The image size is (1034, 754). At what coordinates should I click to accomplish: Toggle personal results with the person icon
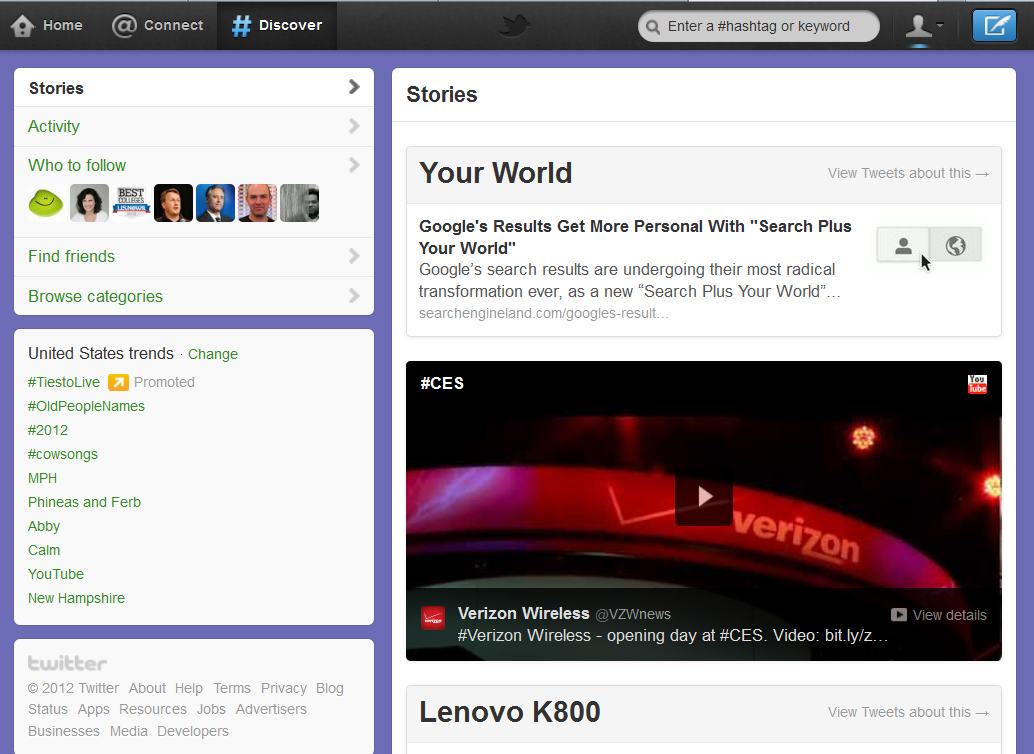(x=903, y=245)
